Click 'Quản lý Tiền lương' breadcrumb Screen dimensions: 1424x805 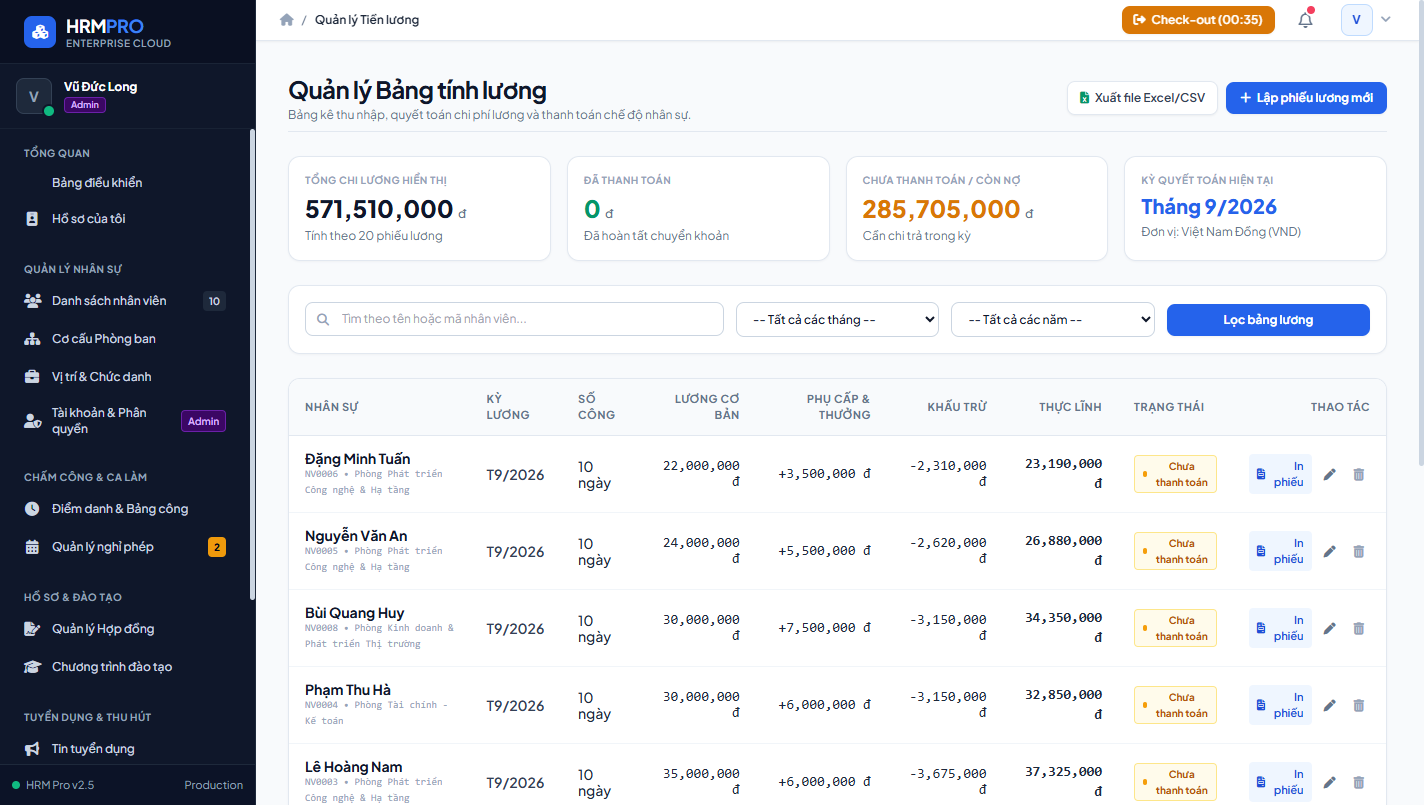pyautogui.click(x=367, y=20)
